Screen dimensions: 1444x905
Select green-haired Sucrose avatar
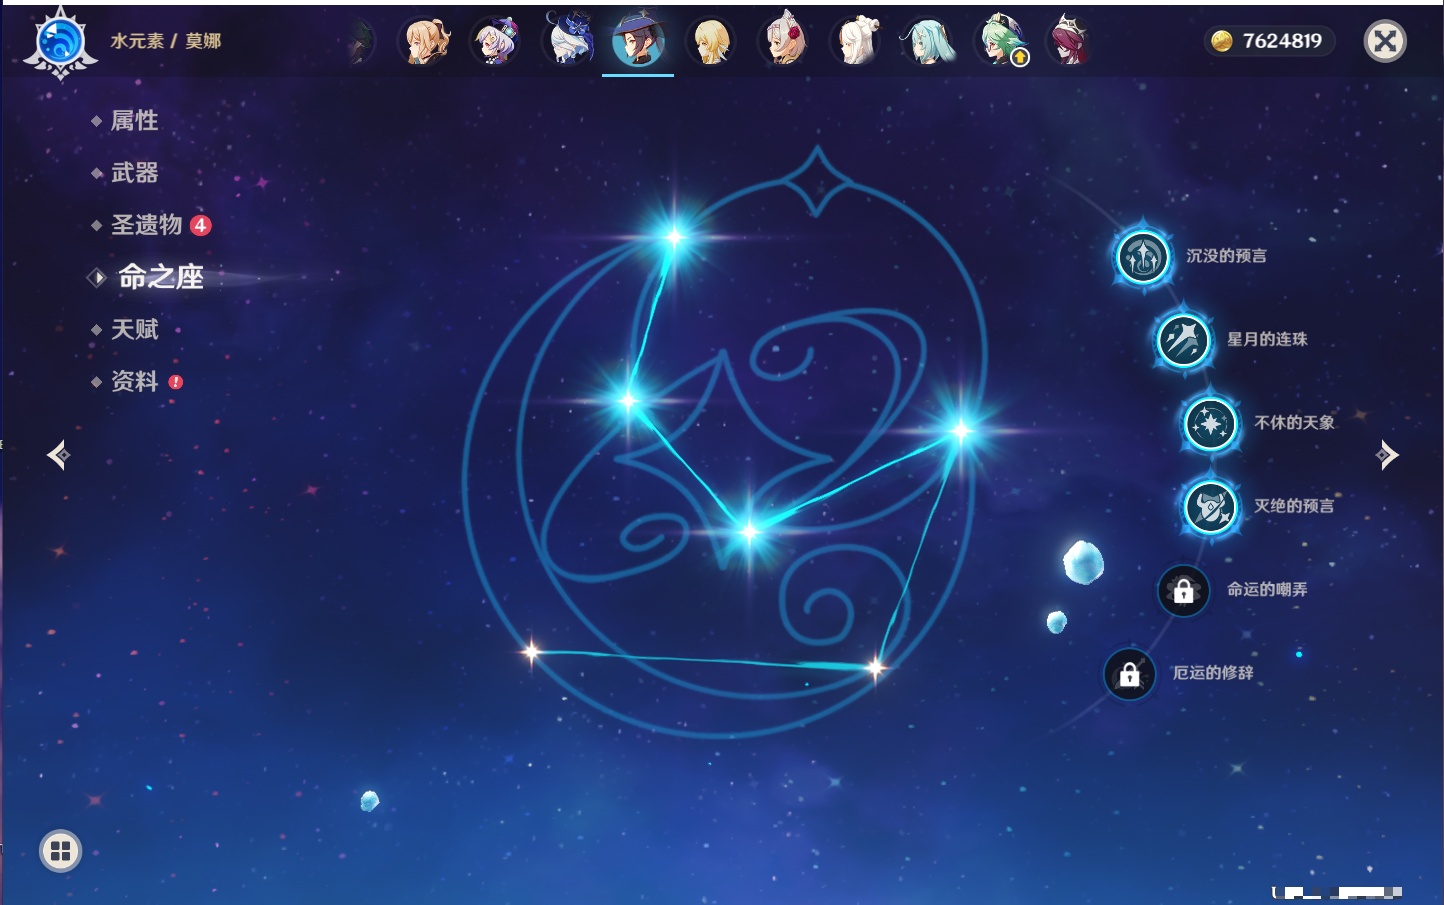(x=1000, y=41)
